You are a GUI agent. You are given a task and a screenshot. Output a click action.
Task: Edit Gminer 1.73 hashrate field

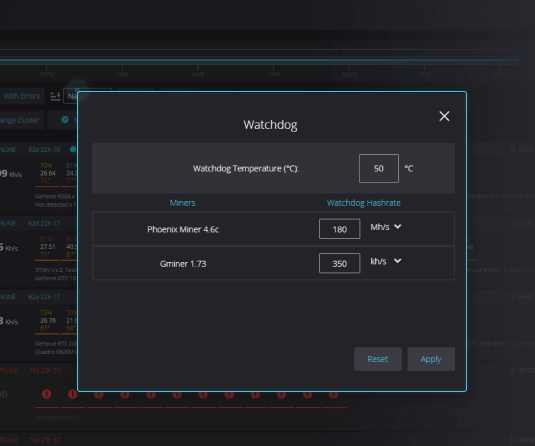(339, 263)
